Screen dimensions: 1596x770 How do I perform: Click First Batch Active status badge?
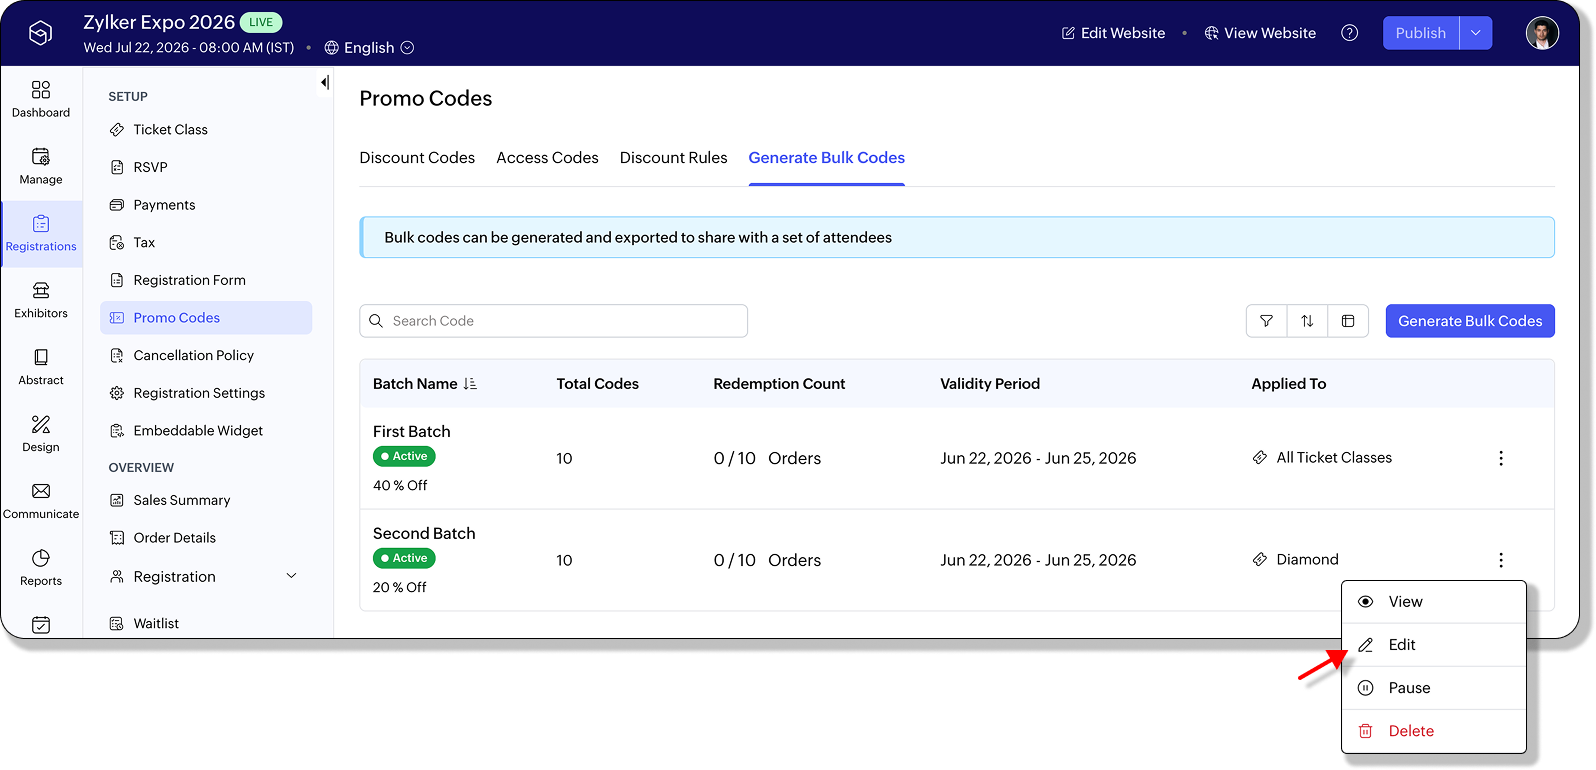(x=404, y=456)
